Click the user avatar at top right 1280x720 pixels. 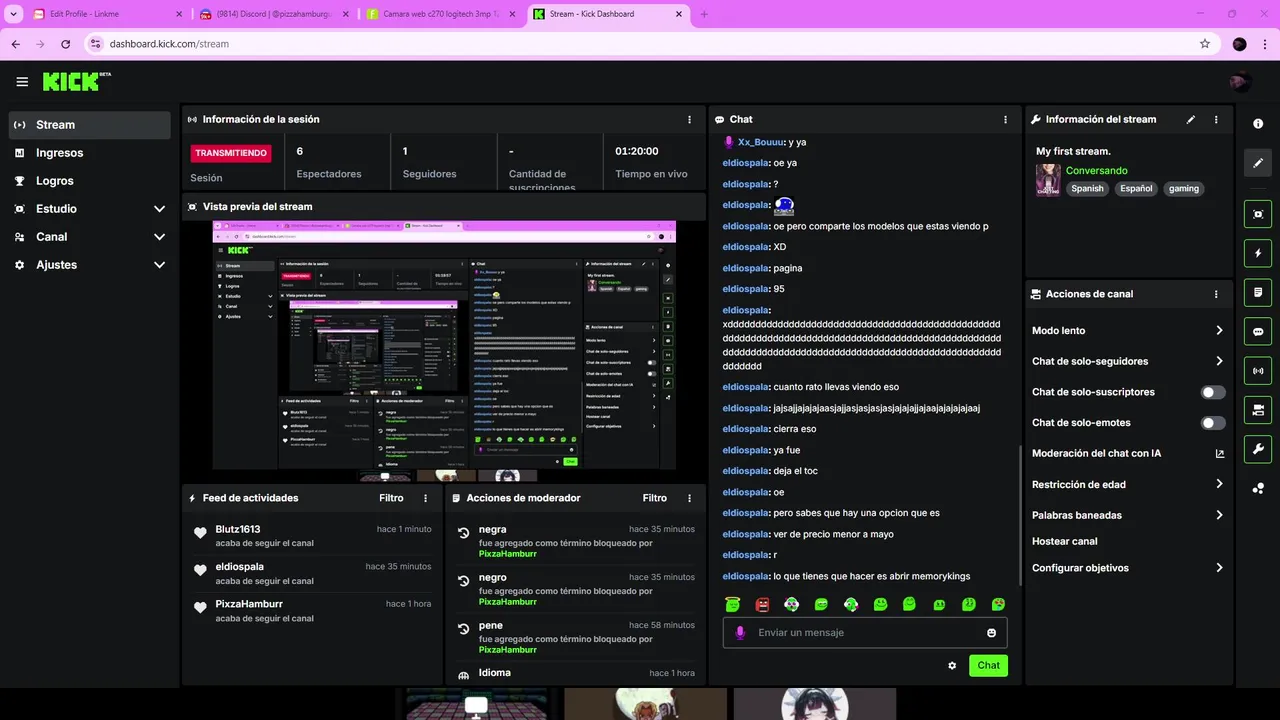pyautogui.click(x=1240, y=82)
